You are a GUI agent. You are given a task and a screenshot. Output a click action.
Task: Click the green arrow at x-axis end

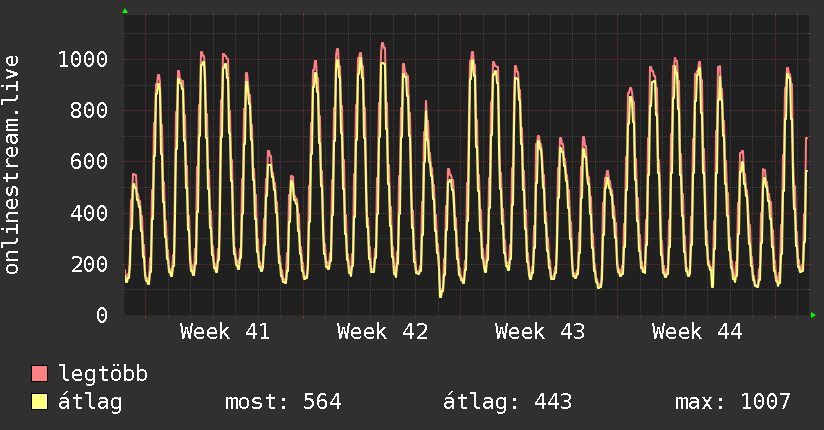tap(813, 315)
